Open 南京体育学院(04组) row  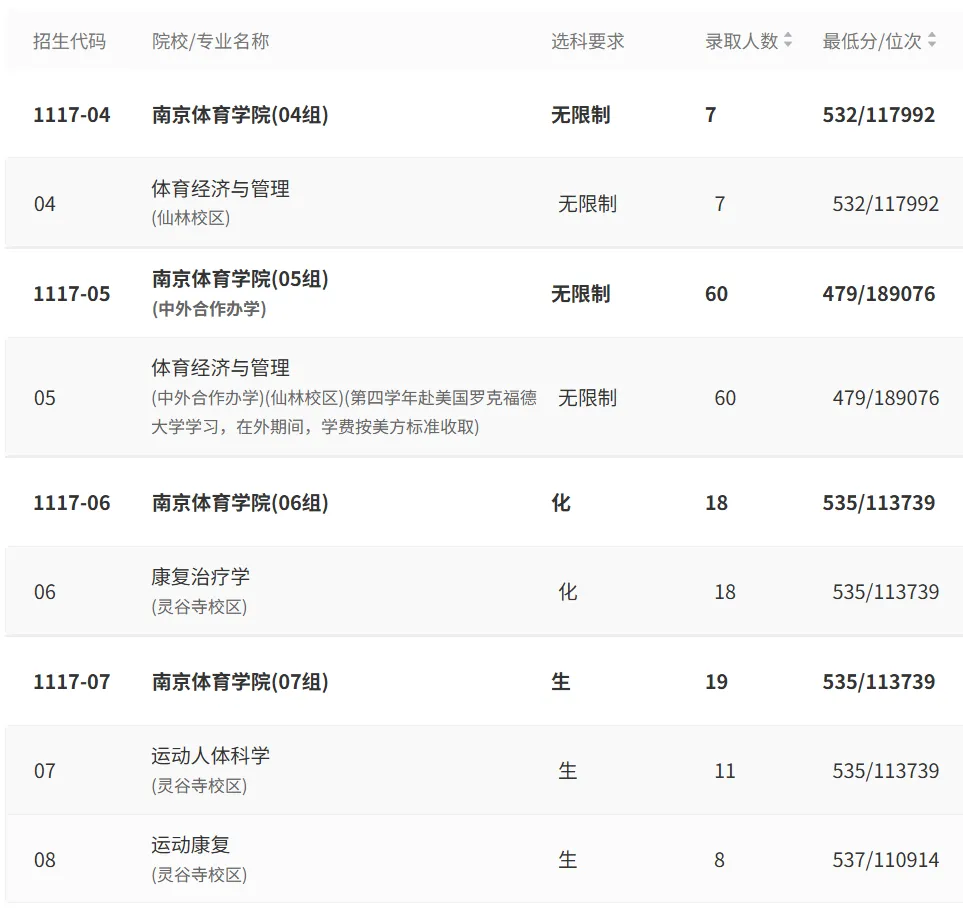(240, 115)
